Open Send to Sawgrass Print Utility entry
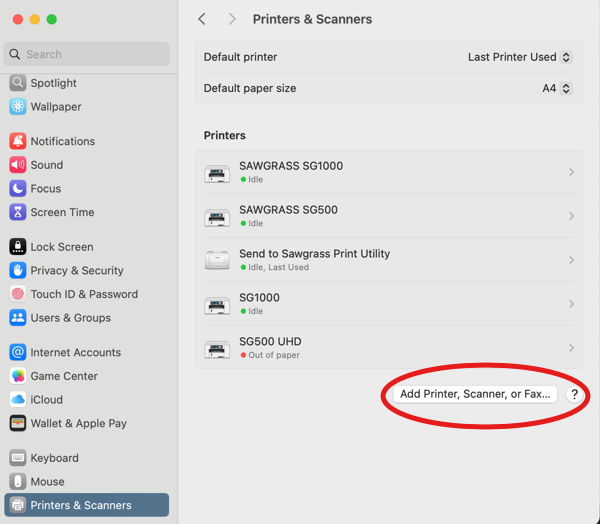Image resolution: width=600 pixels, height=524 pixels. [x=389, y=260]
